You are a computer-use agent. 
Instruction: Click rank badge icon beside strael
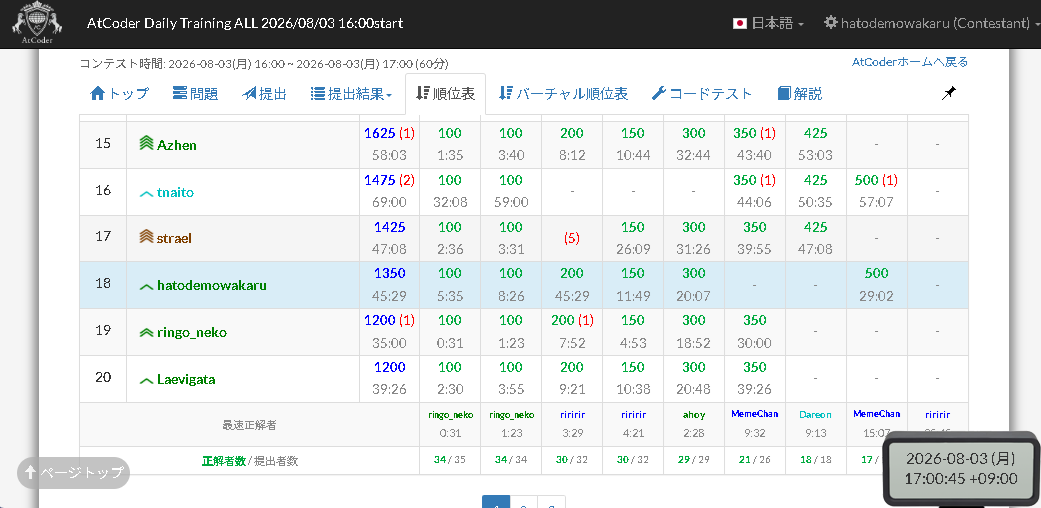pyautogui.click(x=146, y=237)
